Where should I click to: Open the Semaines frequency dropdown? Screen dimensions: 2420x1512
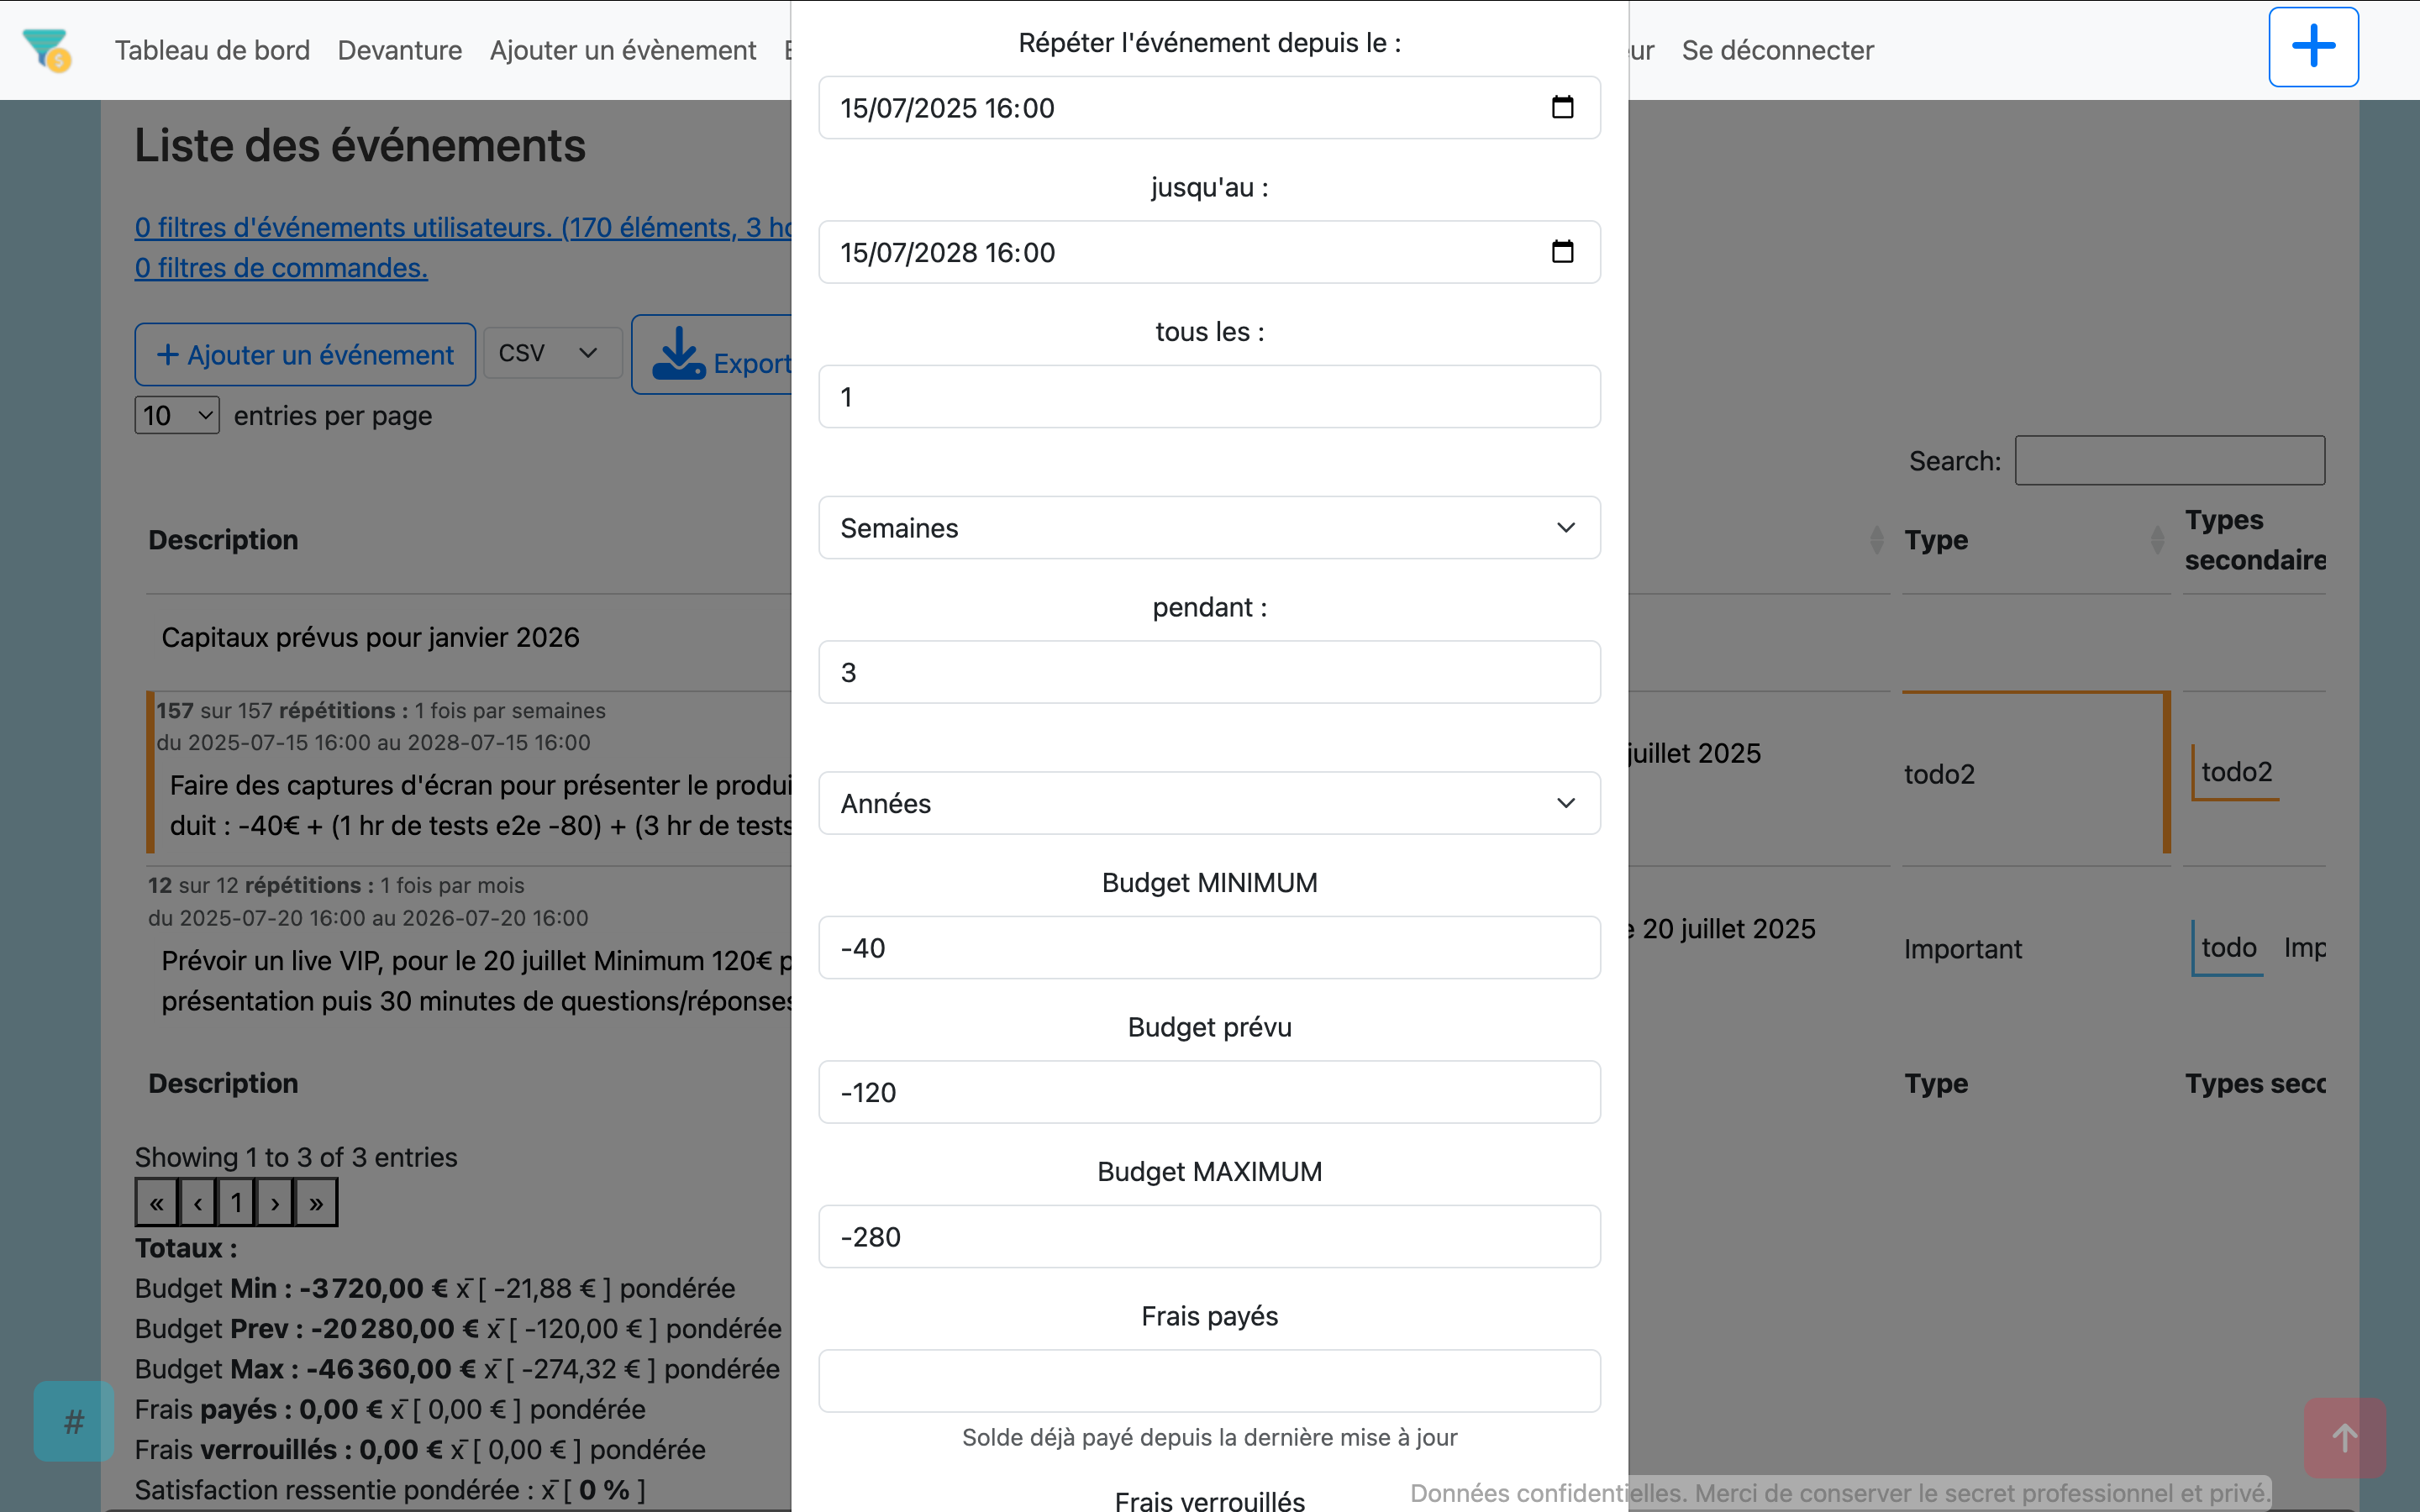coord(1209,528)
